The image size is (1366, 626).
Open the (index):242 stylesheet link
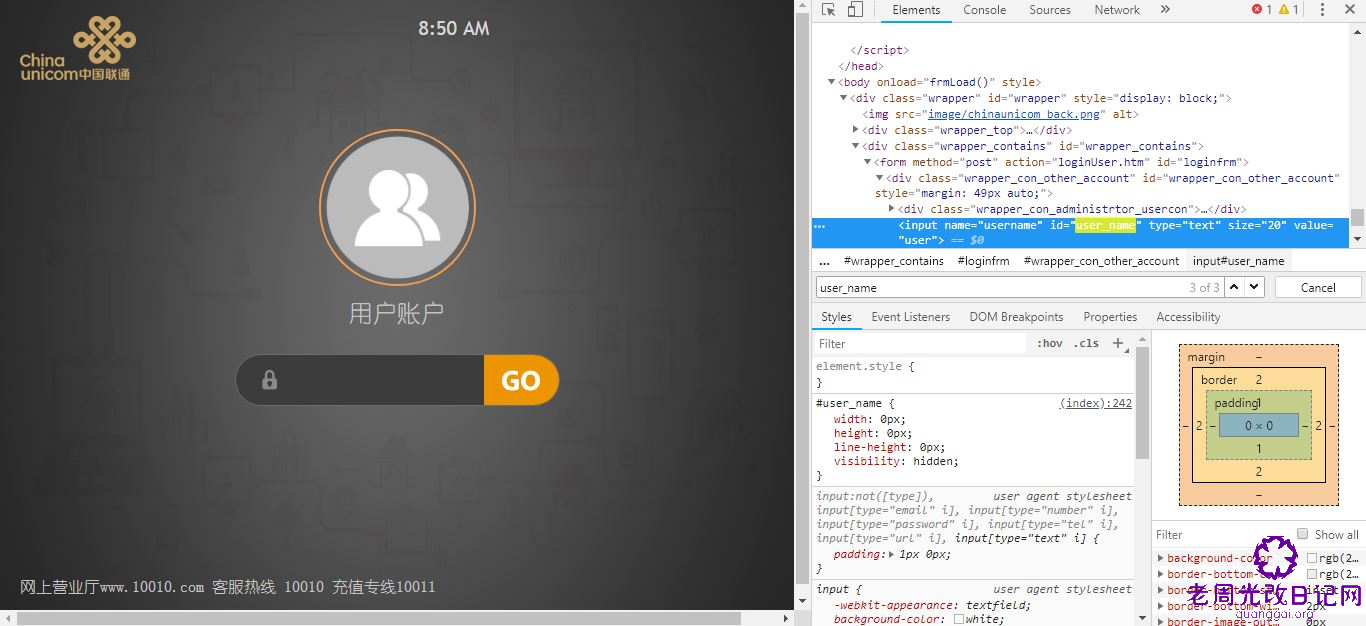[x=1096, y=403]
